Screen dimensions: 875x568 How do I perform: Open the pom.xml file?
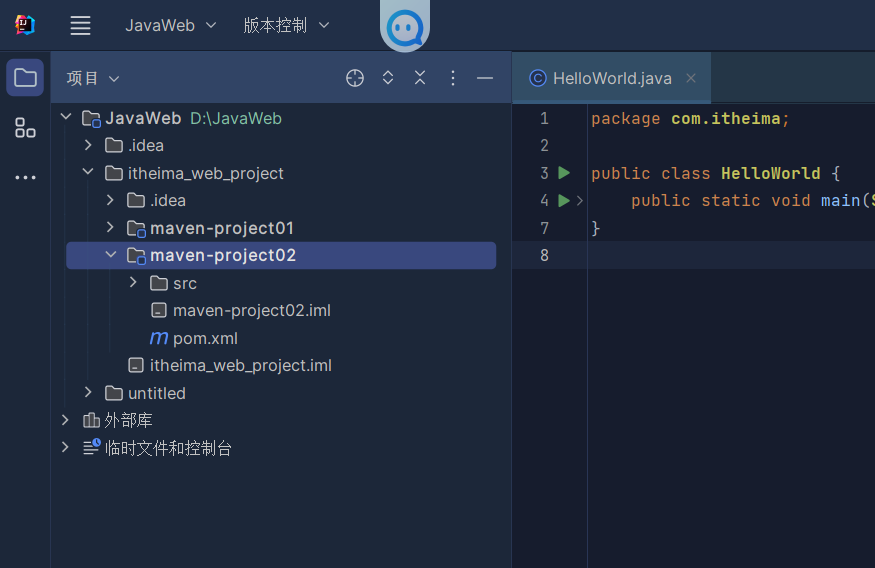point(281,338)
